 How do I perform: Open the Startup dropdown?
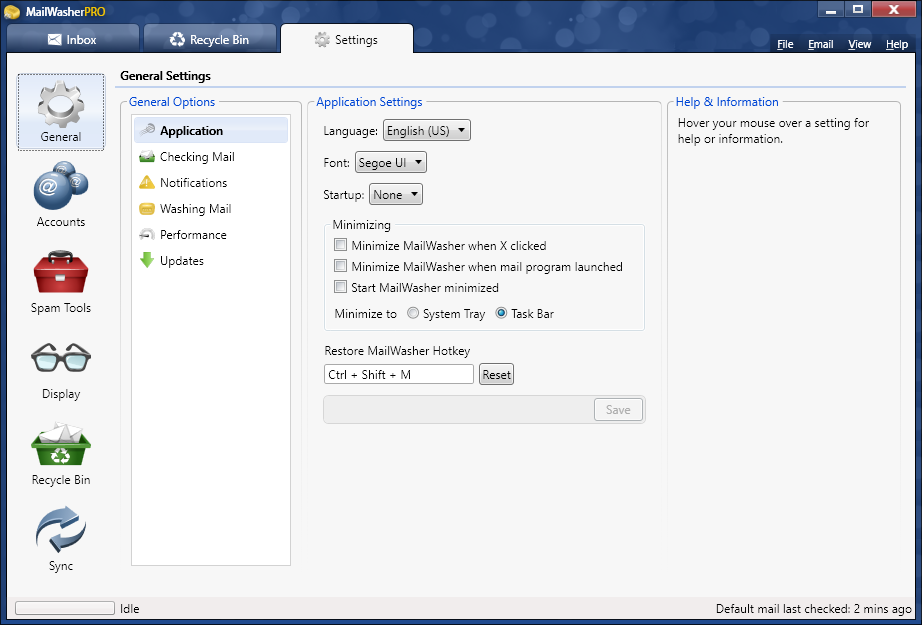coord(395,195)
